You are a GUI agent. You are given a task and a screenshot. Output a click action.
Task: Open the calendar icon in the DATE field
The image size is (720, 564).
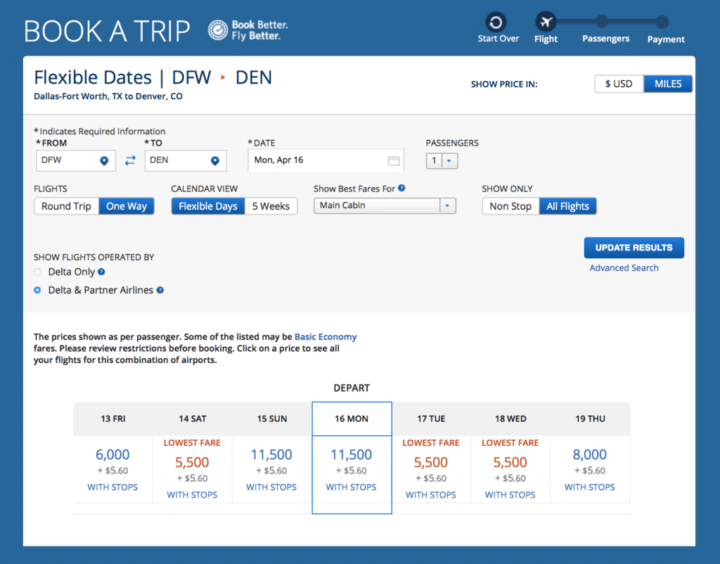click(x=394, y=160)
